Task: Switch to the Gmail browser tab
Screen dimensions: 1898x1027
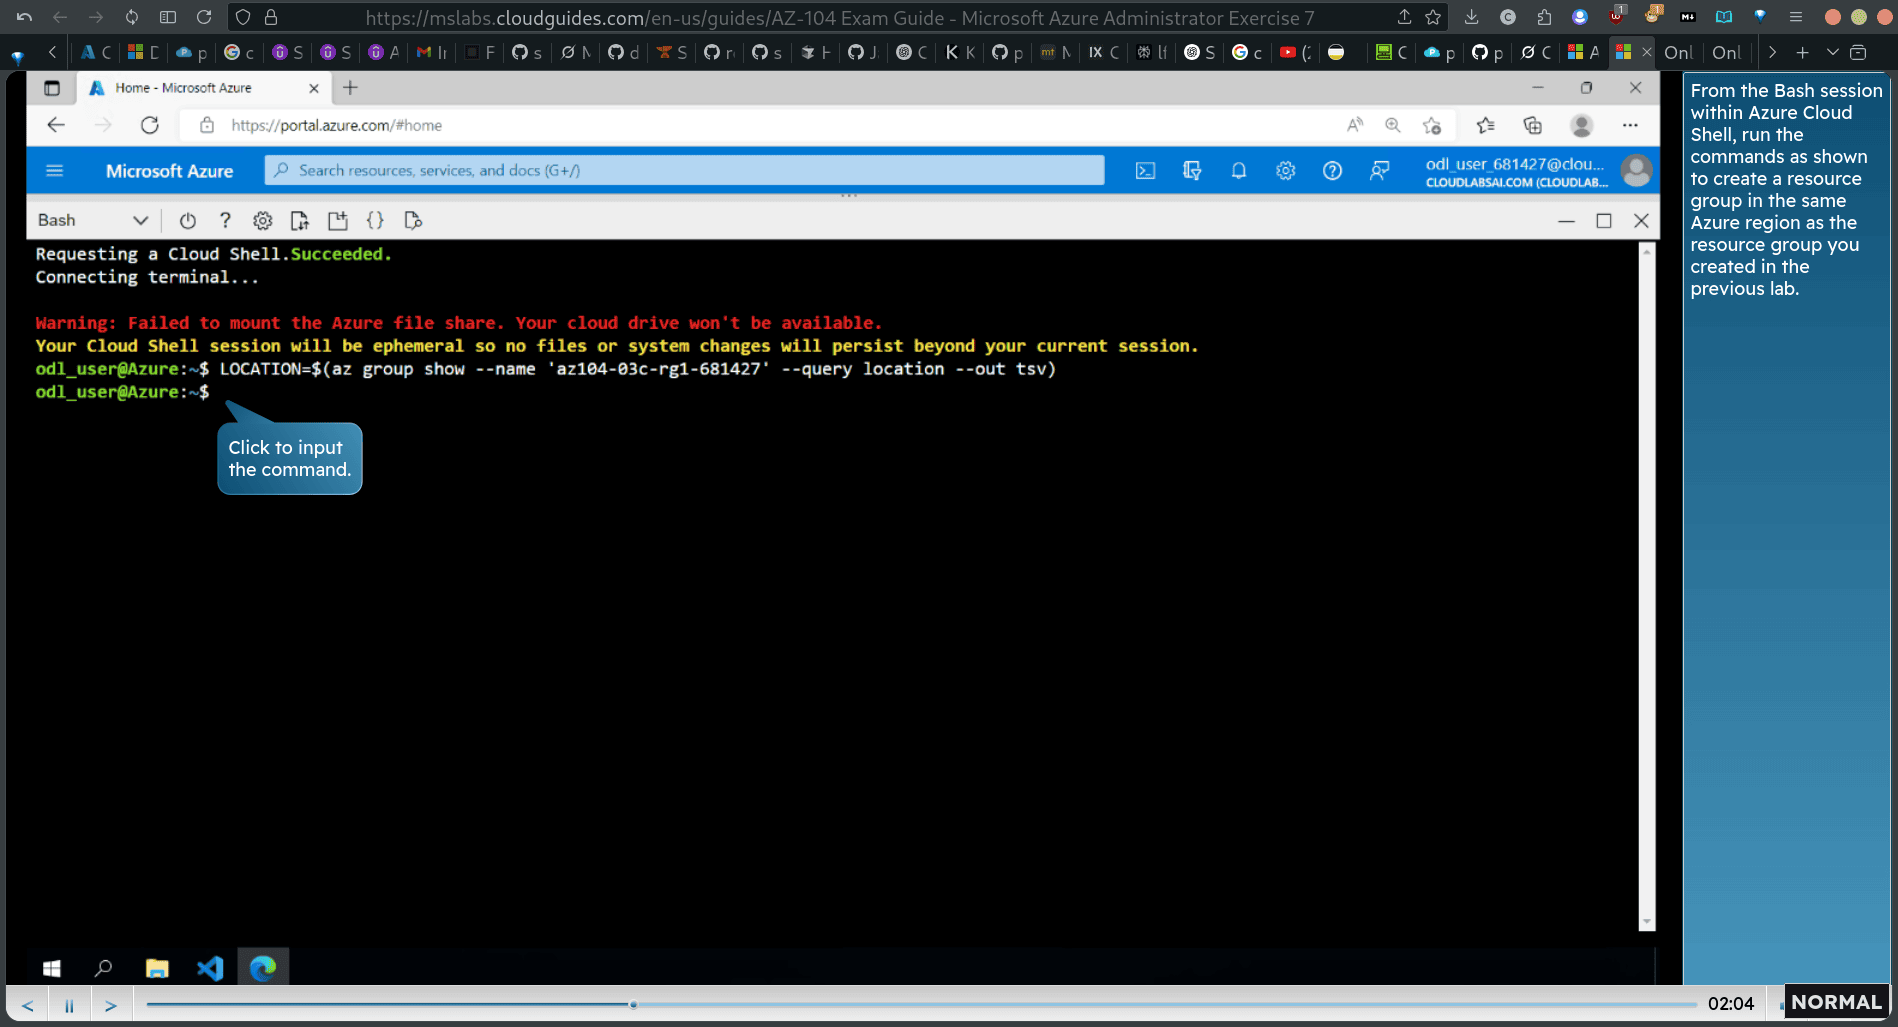Action: tap(431, 52)
